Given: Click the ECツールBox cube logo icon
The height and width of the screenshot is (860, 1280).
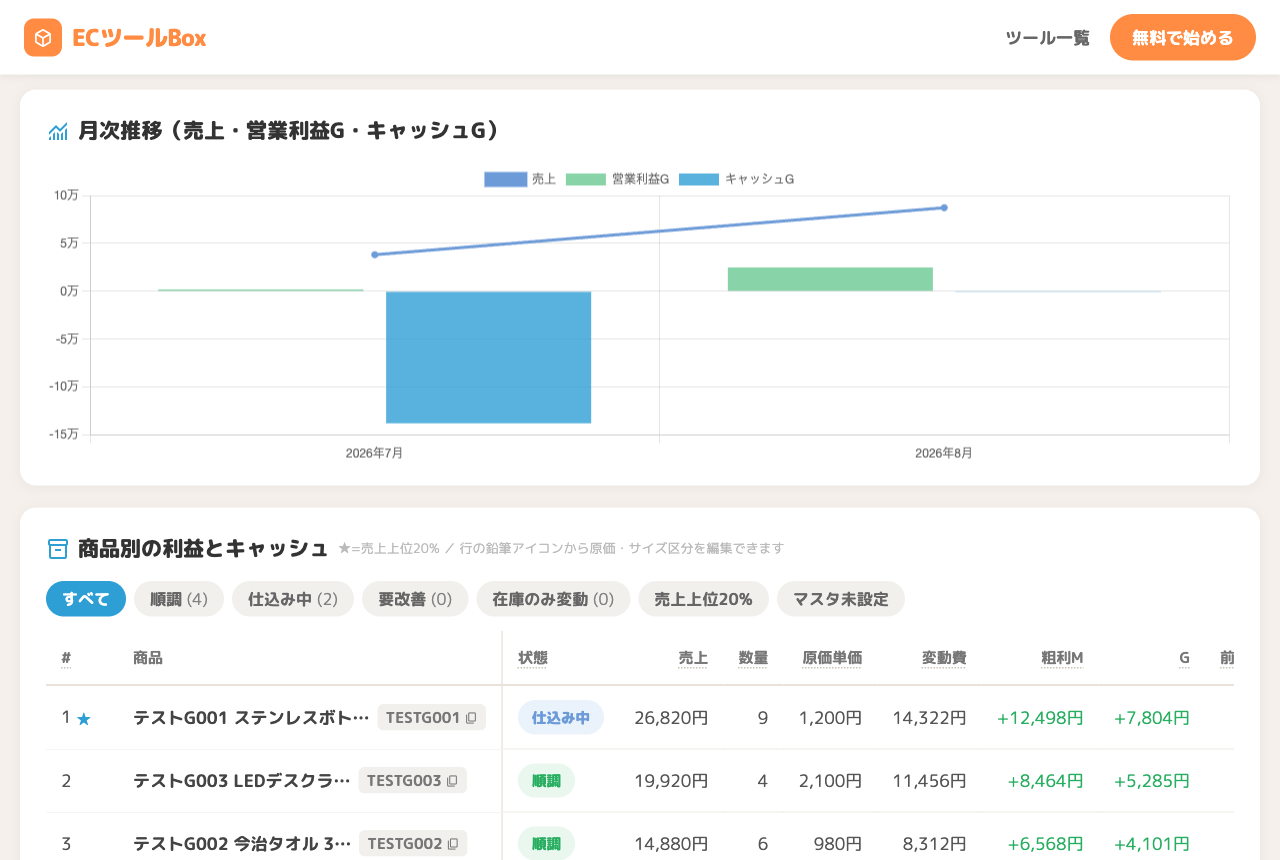Looking at the screenshot, I should pos(43,38).
